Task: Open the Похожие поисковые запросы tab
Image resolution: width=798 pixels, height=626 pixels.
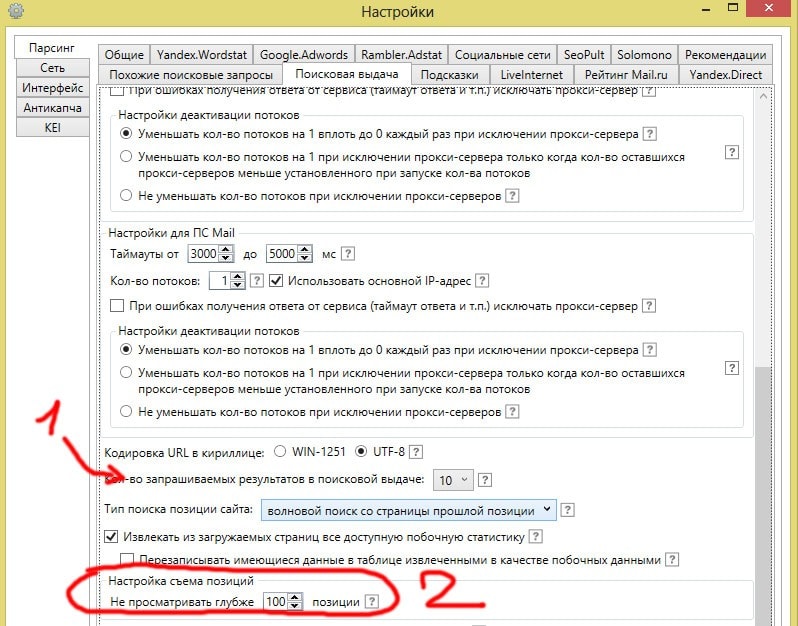Action: pos(191,75)
